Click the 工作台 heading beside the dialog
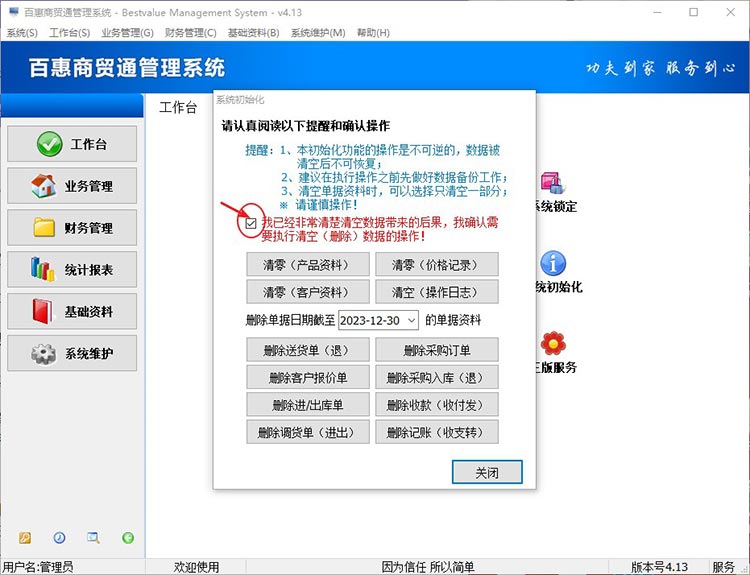 click(x=178, y=107)
